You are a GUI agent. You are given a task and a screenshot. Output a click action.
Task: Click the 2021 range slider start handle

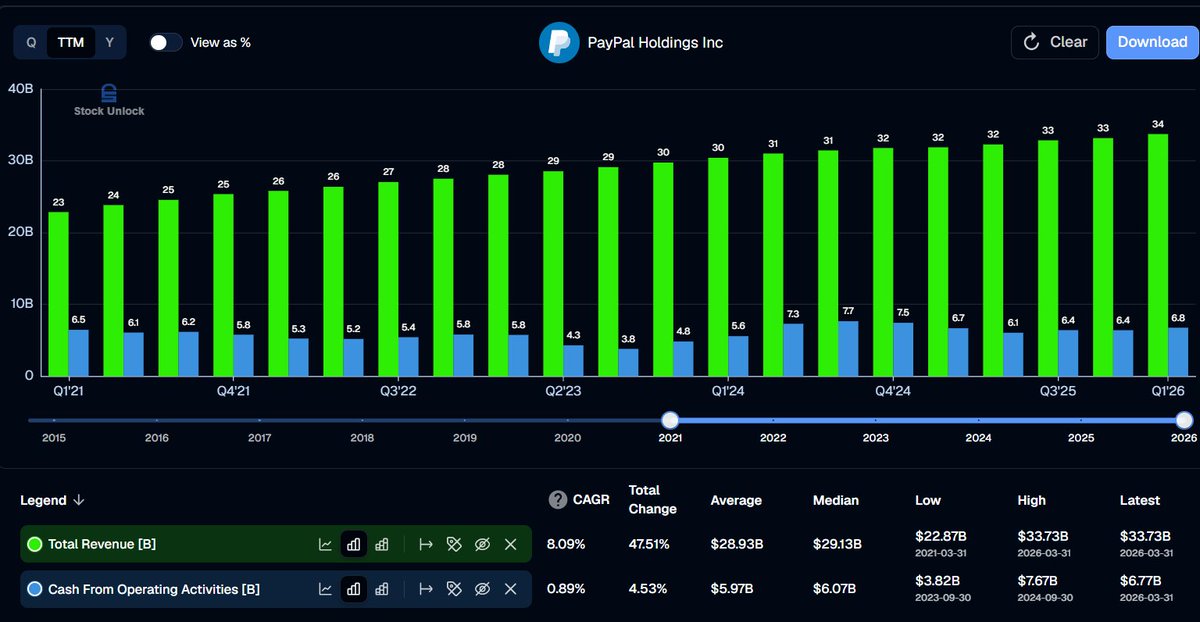point(670,420)
